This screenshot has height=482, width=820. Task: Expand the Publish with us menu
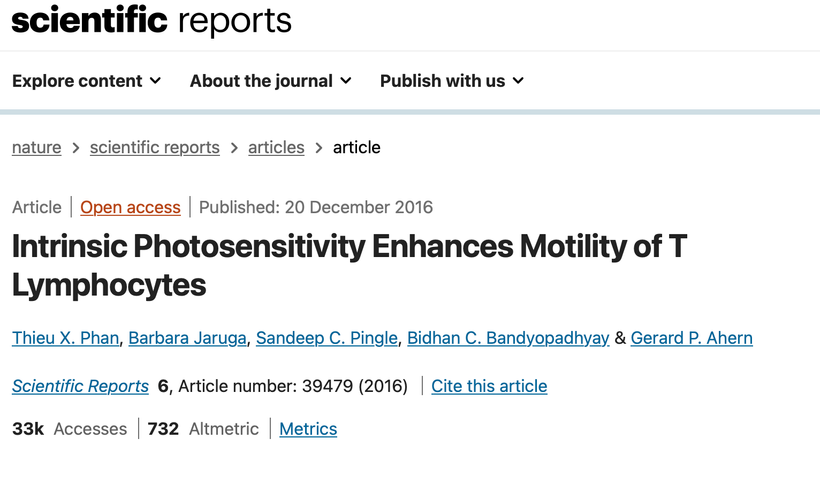pyautogui.click(x=451, y=81)
